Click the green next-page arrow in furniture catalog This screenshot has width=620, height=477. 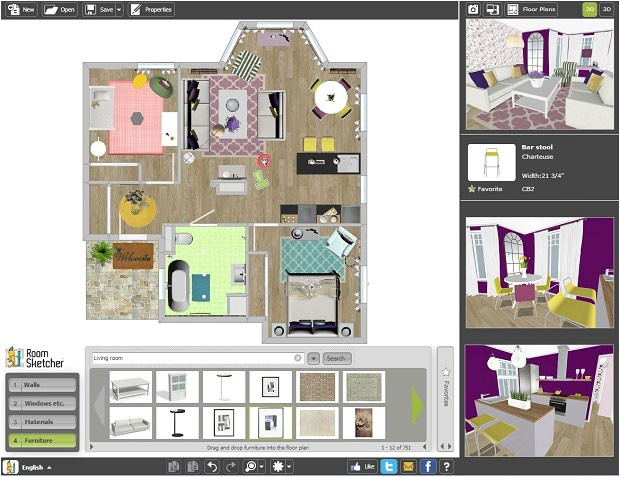[418, 404]
